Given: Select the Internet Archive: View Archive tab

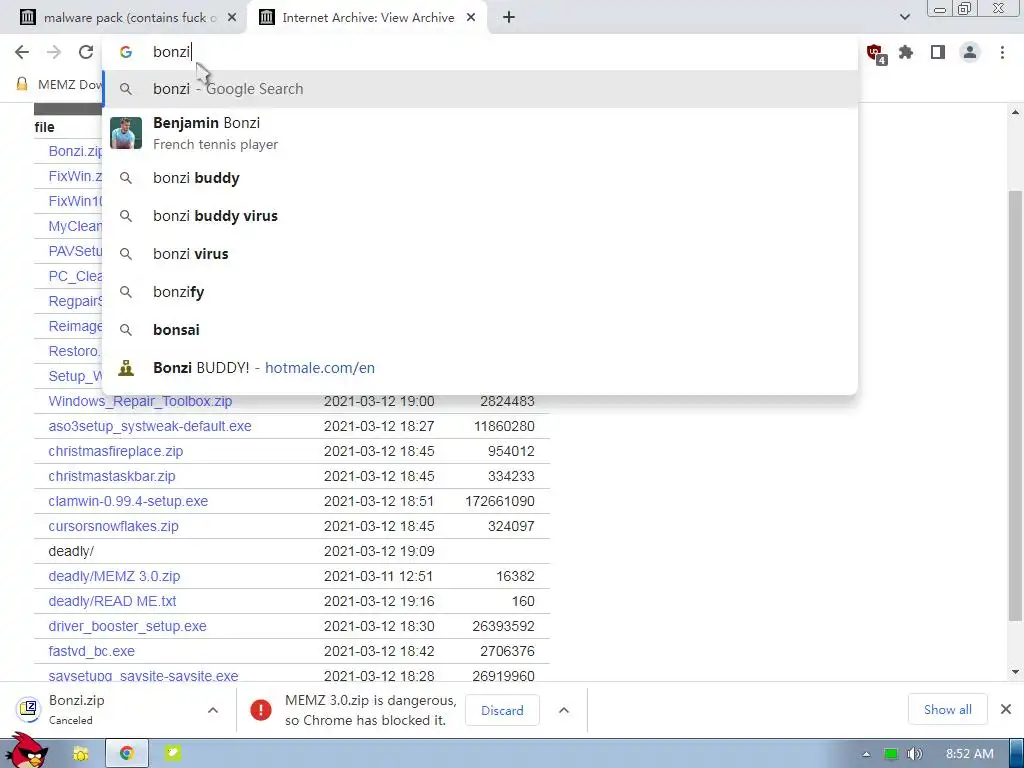Looking at the screenshot, I should pyautogui.click(x=366, y=18).
